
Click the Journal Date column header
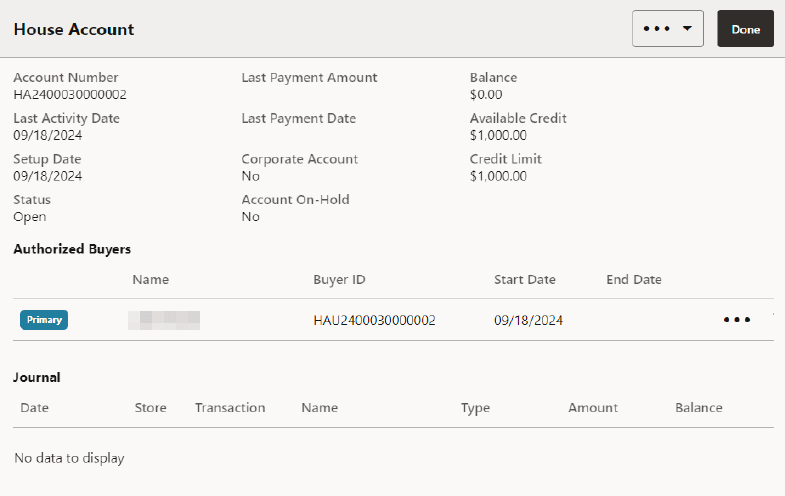click(x=34, y=407)
